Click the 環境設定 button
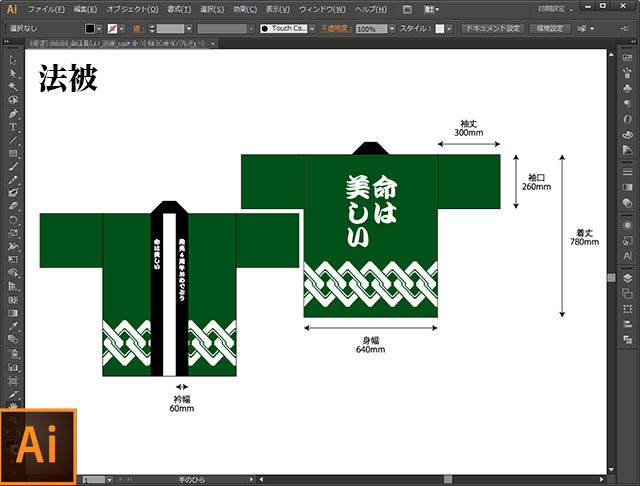This screenshot has width=640, height=486. tap(551, 29)
